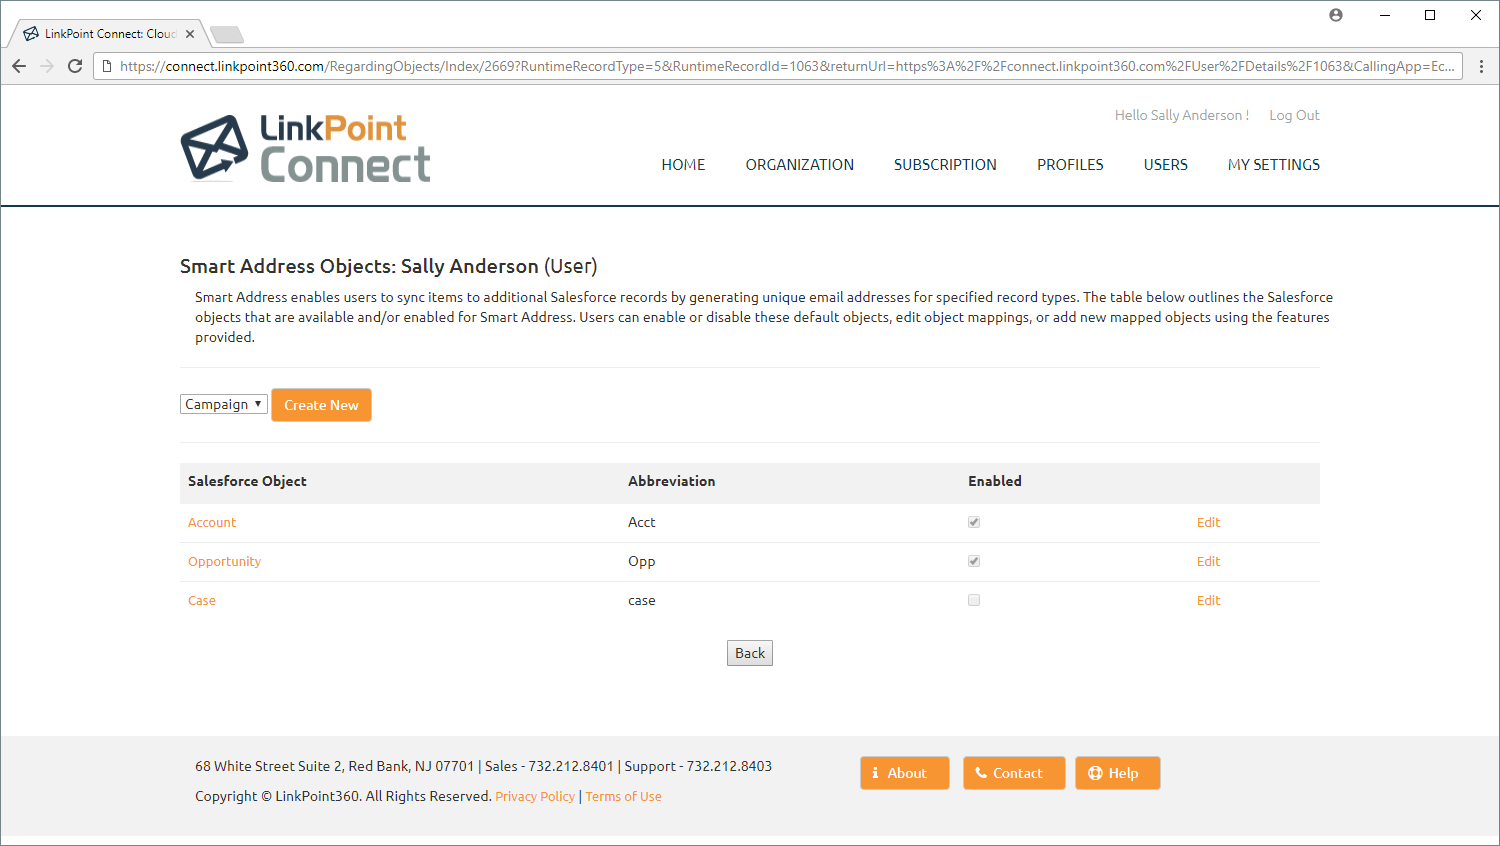Click the browser forward arrow
This screenshot has width=1500, height=846.
(x=47, y=66)
